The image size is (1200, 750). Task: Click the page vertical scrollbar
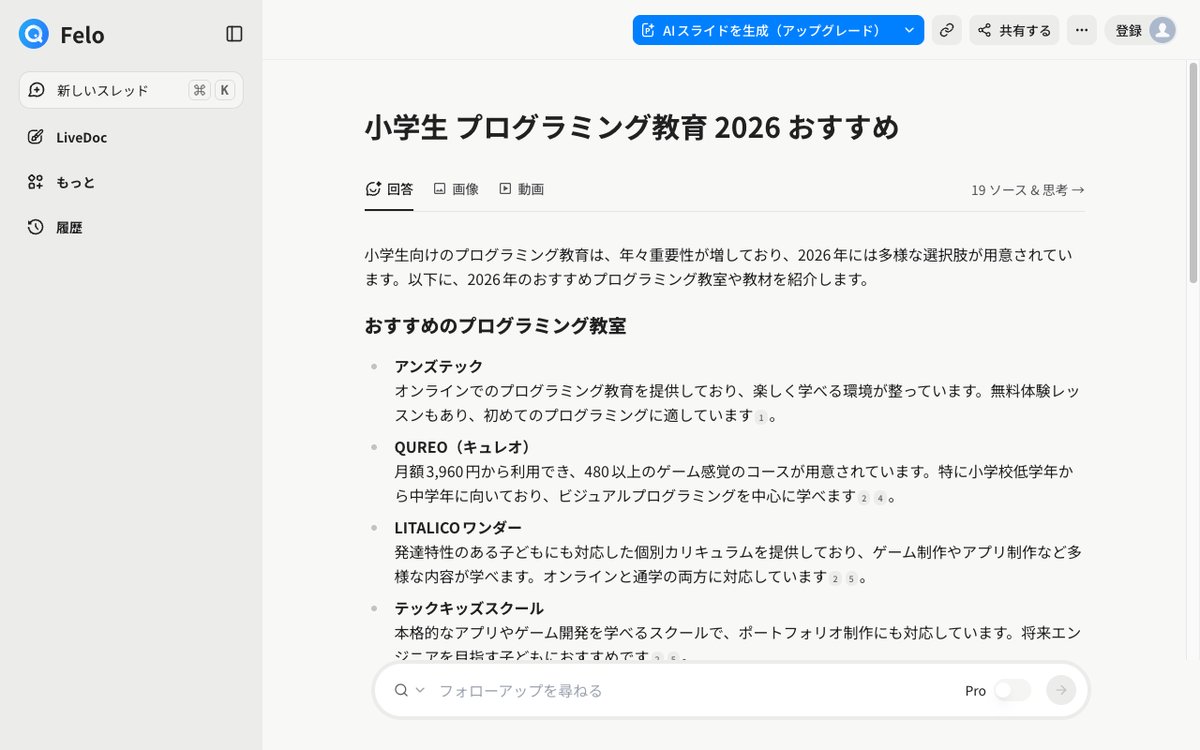click(1192, 172)
